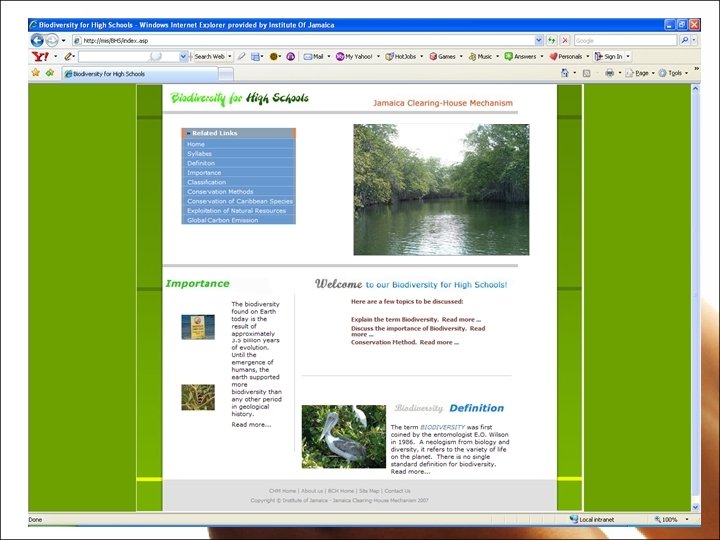The image size is (720, 540).
Task: Click the blue window icon on the Yahoo toolbar
Action: click(x=255, y=56)
